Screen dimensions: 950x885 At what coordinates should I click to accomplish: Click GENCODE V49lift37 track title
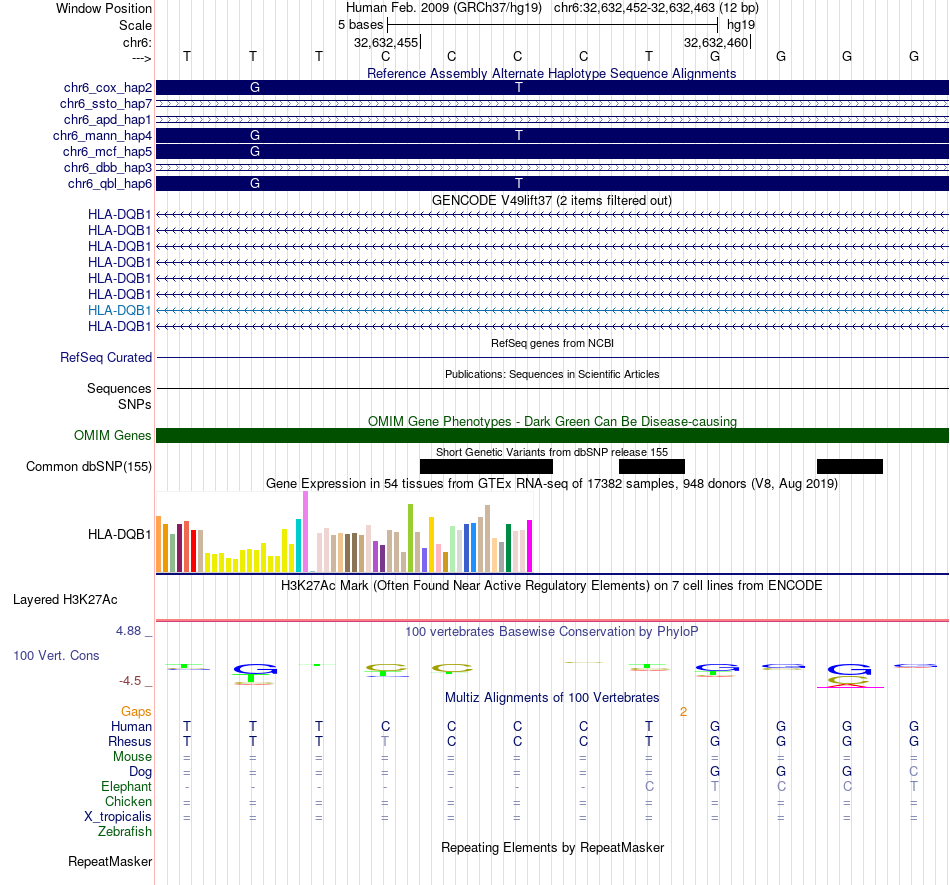tap(552, 201)
